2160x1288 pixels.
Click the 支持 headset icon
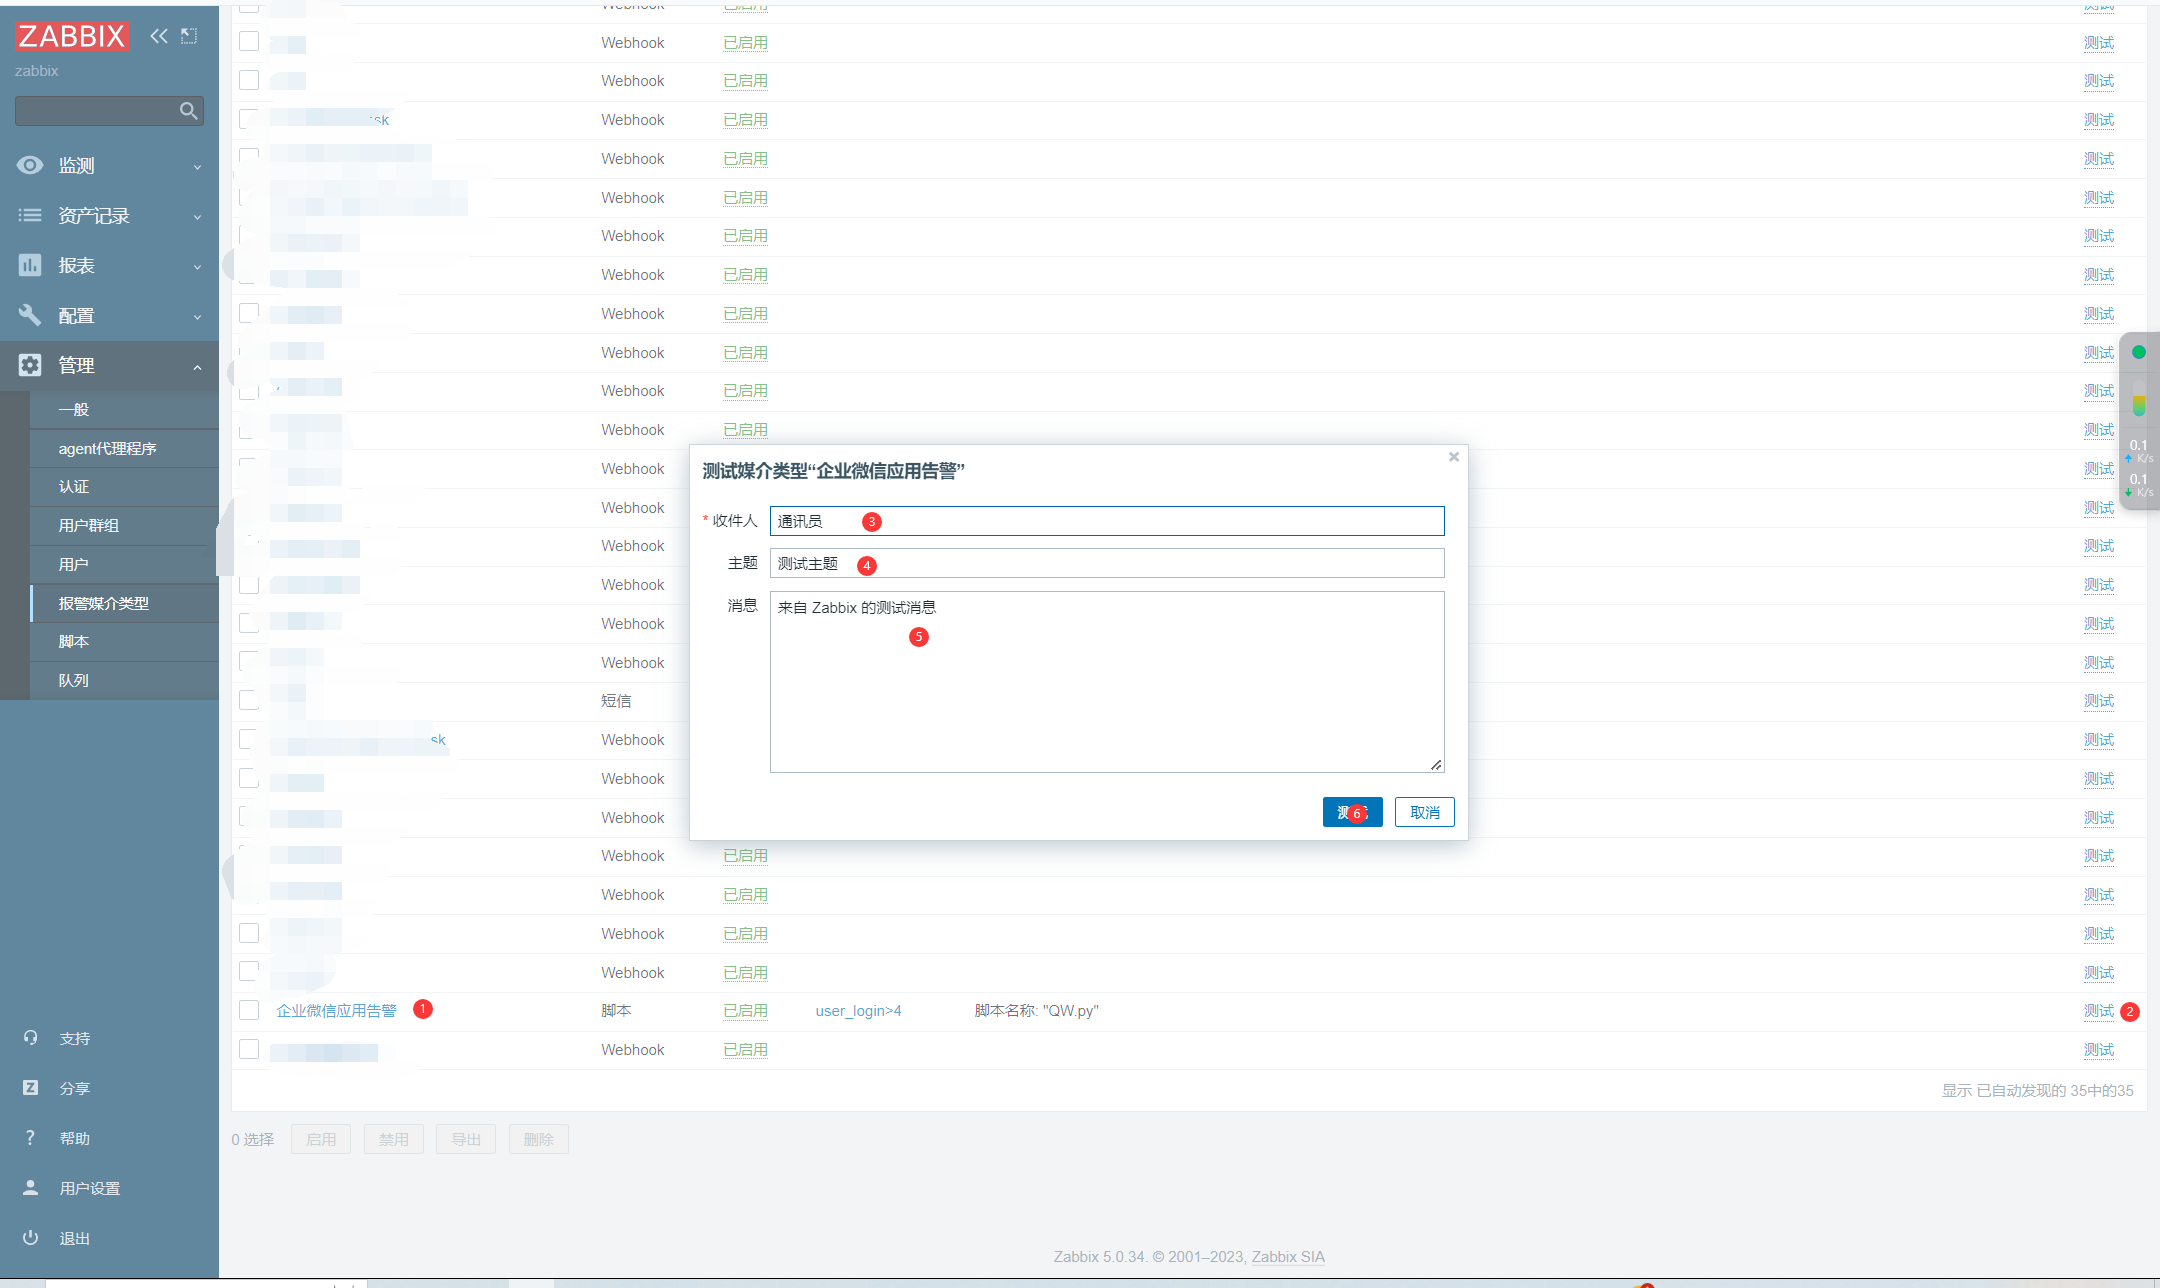point(30,1038)
